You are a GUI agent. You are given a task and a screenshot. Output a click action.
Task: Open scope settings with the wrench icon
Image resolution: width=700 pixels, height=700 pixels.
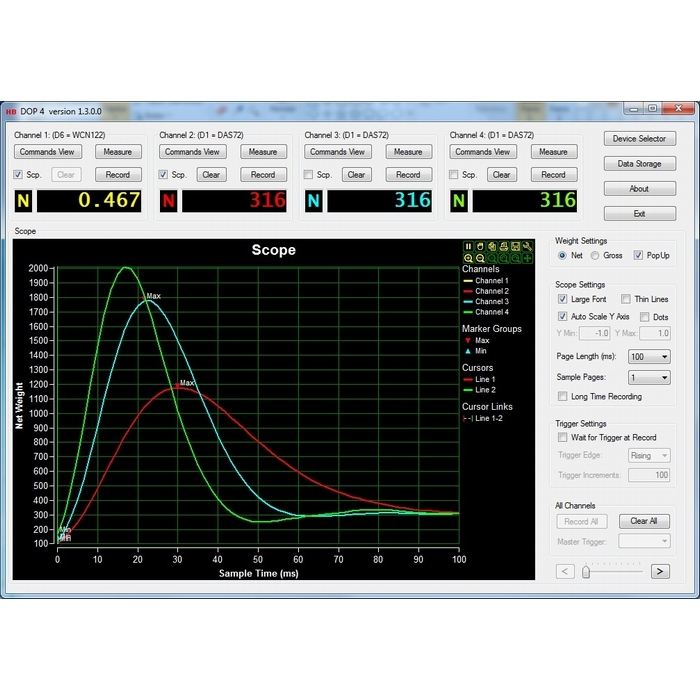(527, 246)
